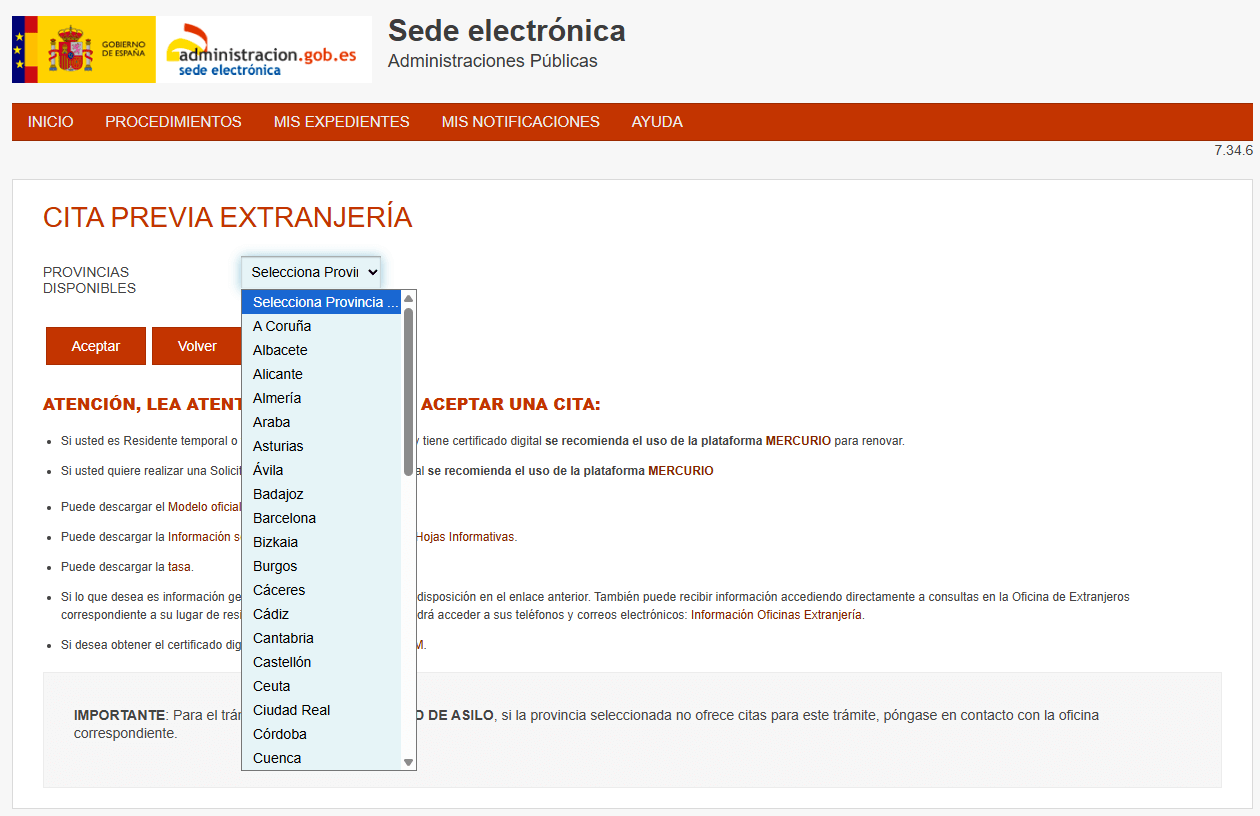The image size is (1260, 816).
Task: Select Barcelona from the province list
Action: [284, 518]
